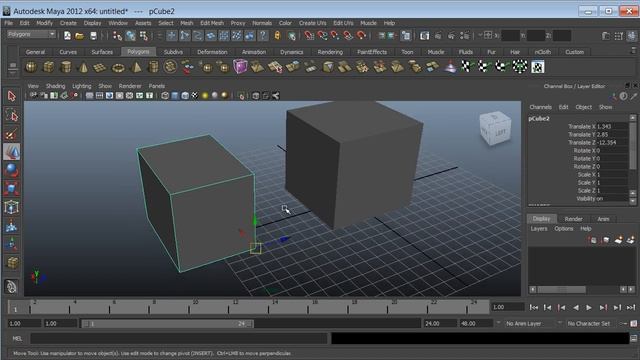Image resolution: width=640 pixels, height=360 pixels.
Task: Activate the Scale tool
Action: (x=11, y=189)
